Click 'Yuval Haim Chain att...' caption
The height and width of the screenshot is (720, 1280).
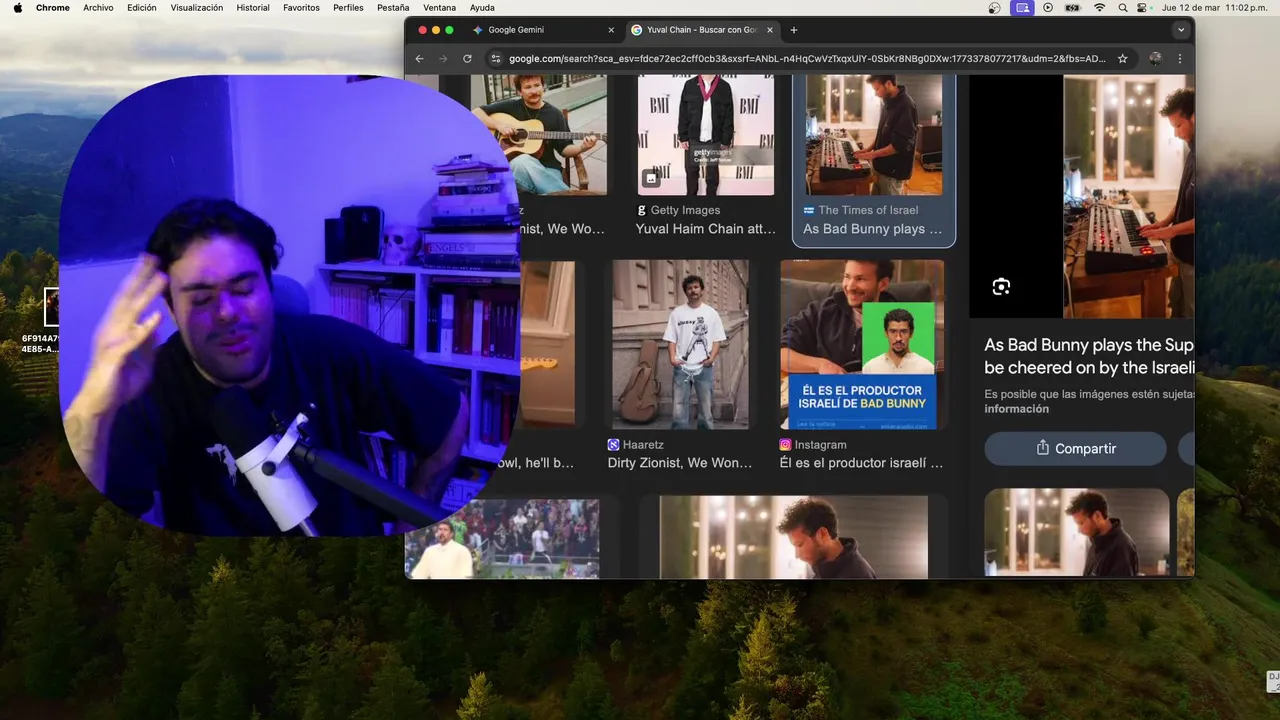point(705,229)
